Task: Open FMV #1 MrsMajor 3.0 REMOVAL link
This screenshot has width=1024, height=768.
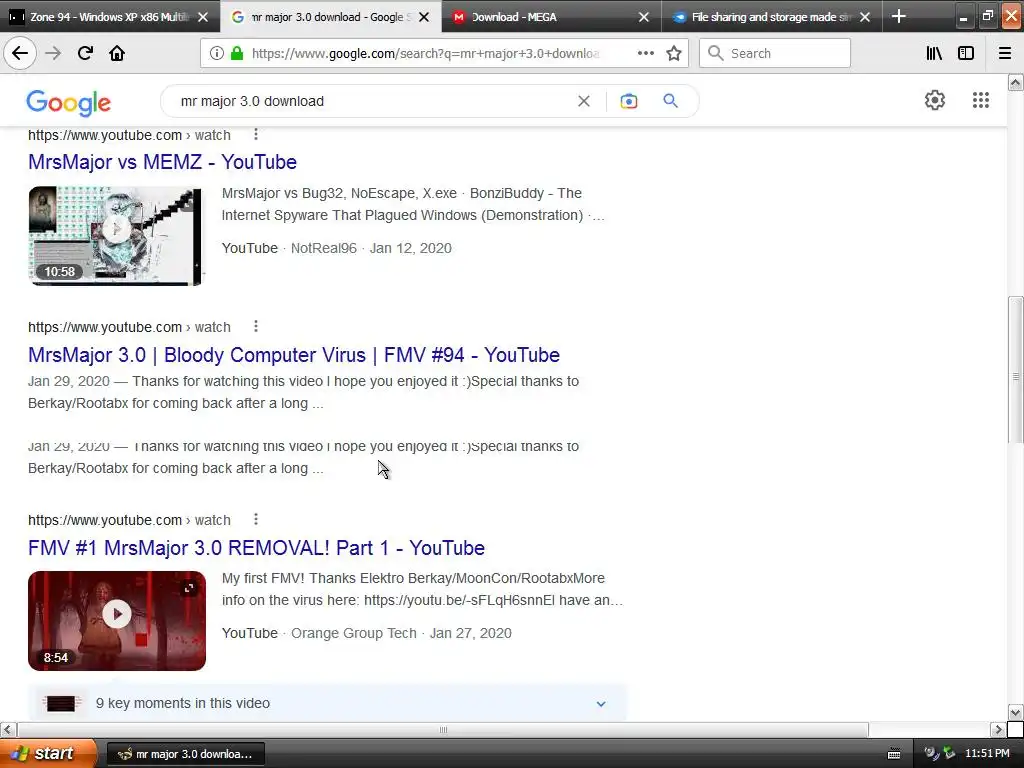Action: [x=256, y=548]
